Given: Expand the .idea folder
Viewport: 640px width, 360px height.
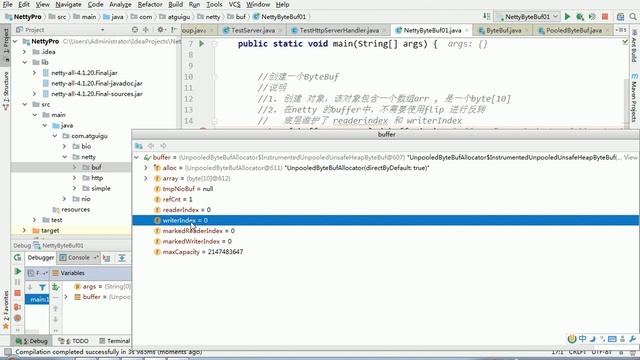Looking at the screenshot, I should (24, 52).
